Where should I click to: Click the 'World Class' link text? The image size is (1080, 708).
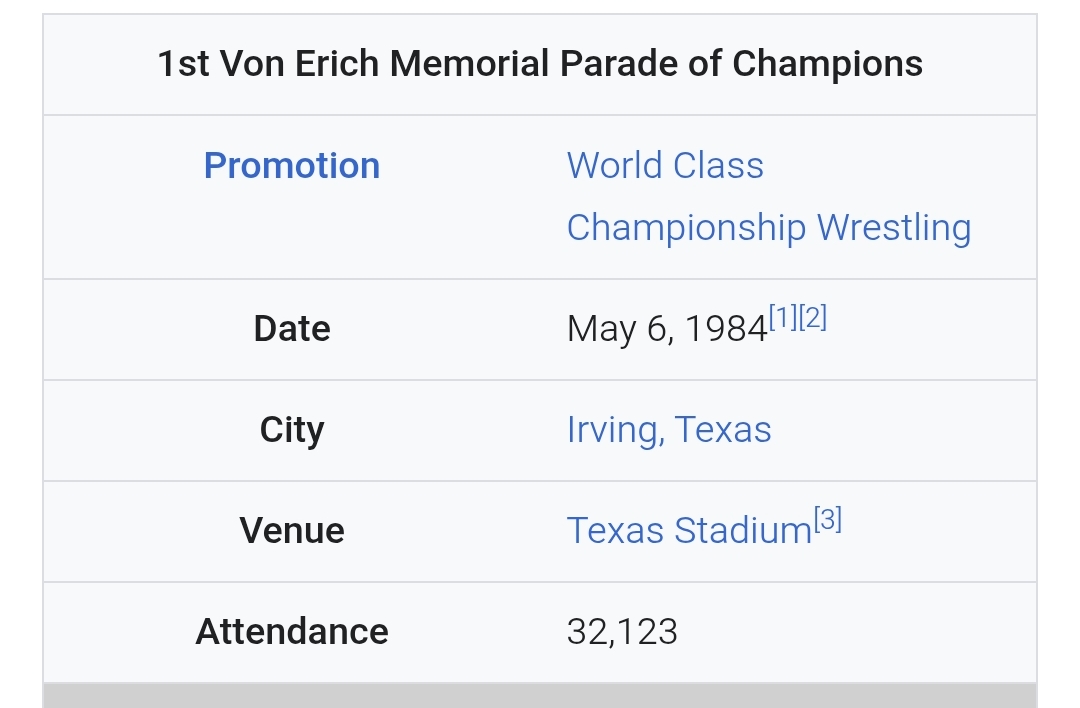coord(665,166)
